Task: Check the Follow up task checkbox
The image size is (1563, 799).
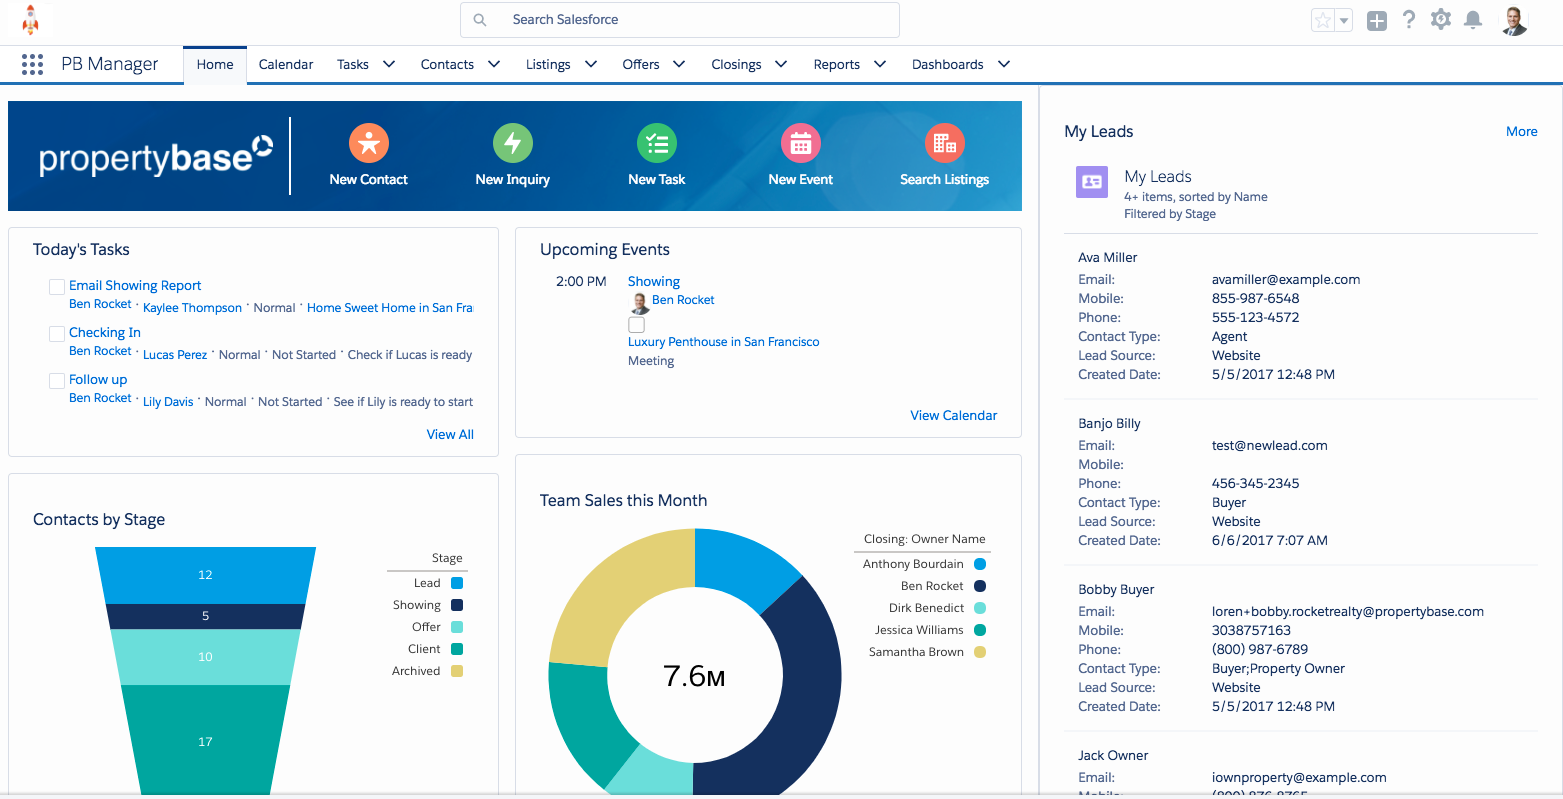Action: click(57, 381)
